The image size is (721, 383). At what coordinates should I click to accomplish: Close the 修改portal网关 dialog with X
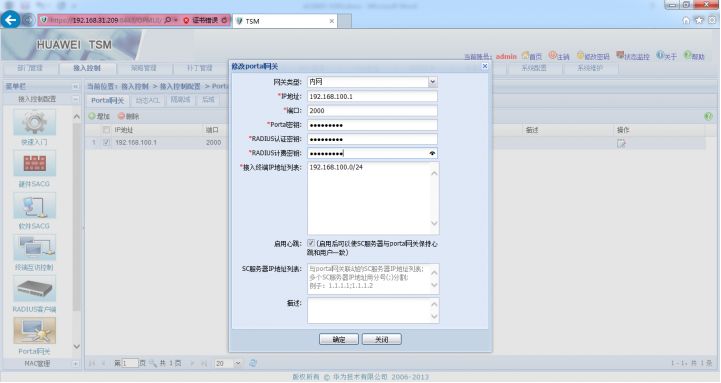click(485, 66)
